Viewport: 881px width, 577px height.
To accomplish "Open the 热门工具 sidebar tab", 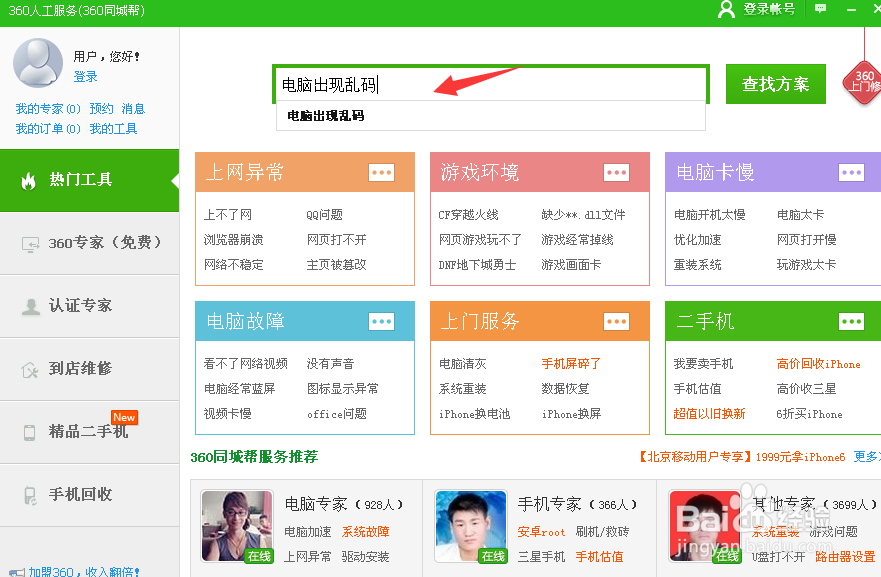I will (x=89, y=180).
